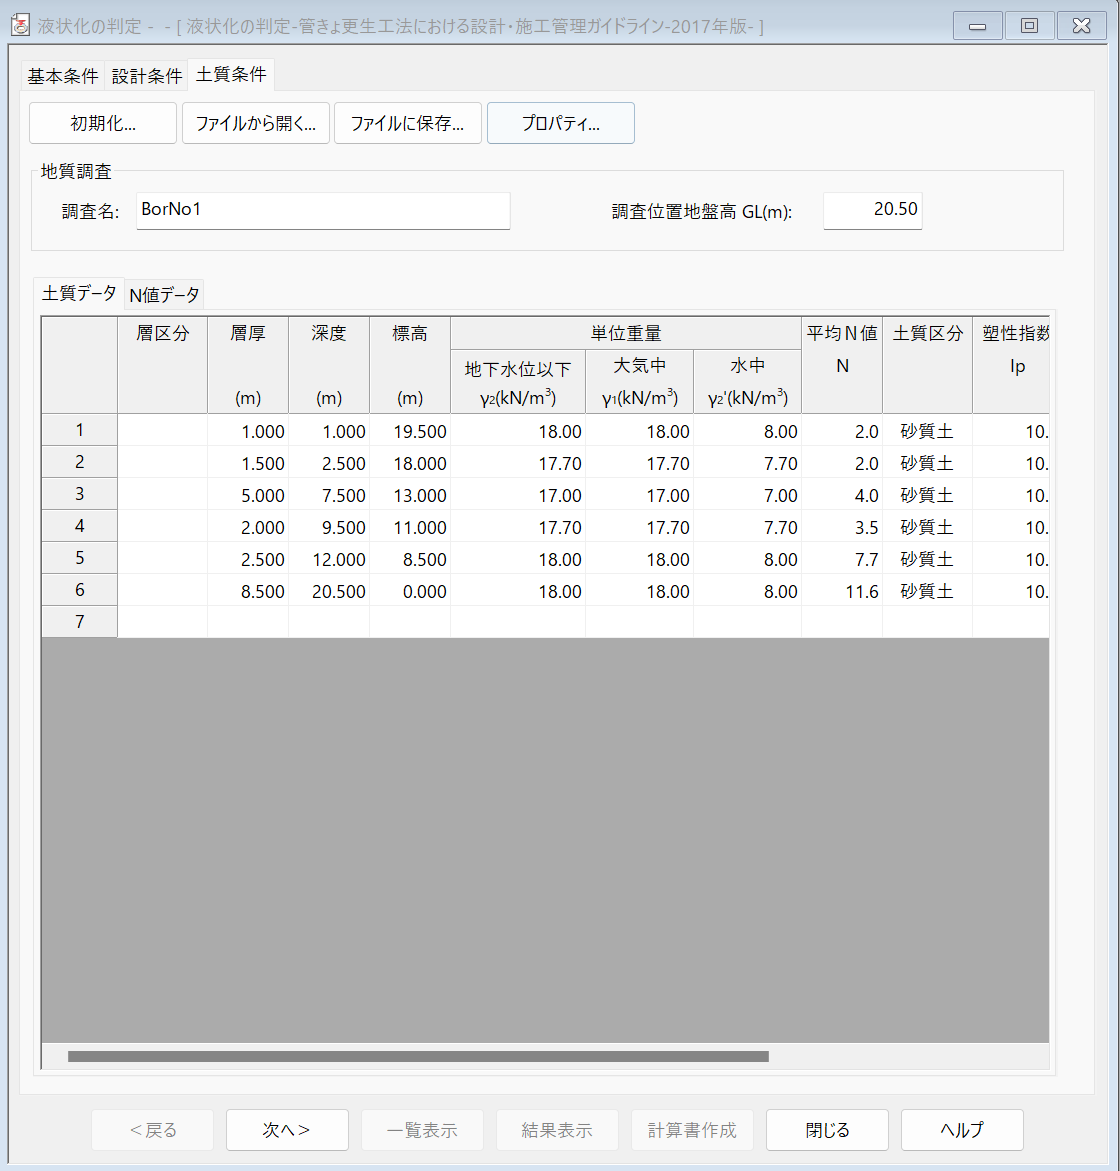This screenshot has width=1120, height=1171.
Task: Click 砂質土 cell in row 6
Action: pos(927,591)
